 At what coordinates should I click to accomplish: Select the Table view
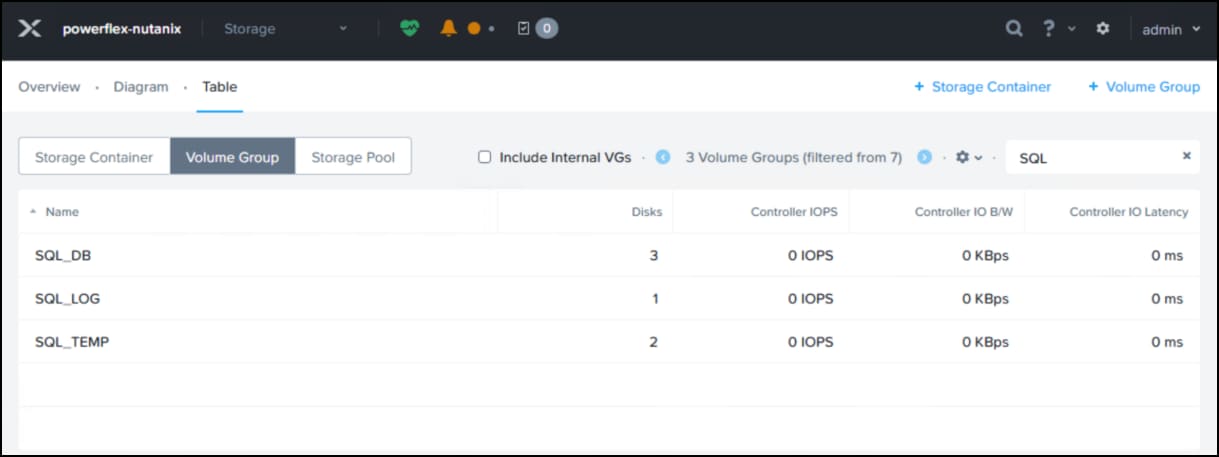220,87
